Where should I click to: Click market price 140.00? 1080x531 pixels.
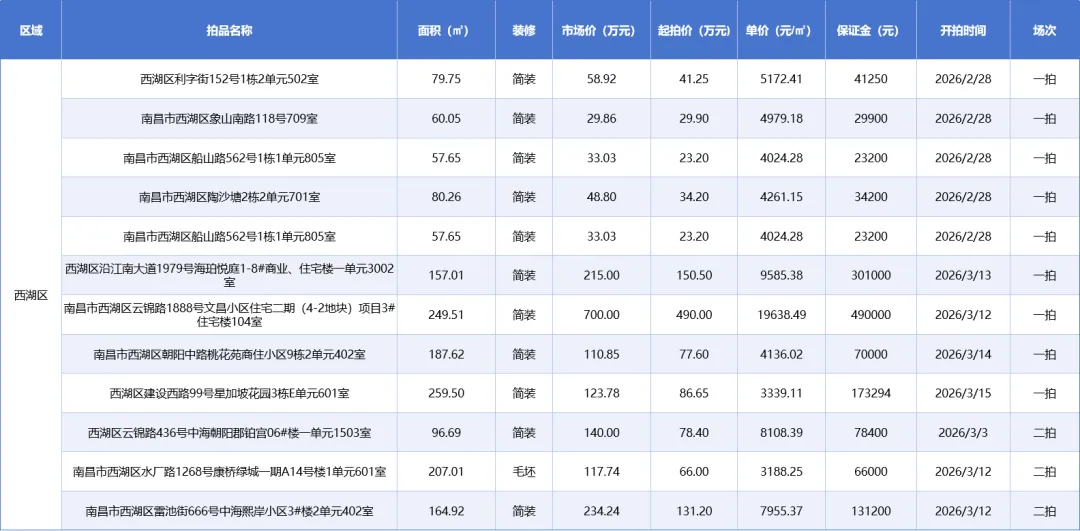tap(600, 433)
